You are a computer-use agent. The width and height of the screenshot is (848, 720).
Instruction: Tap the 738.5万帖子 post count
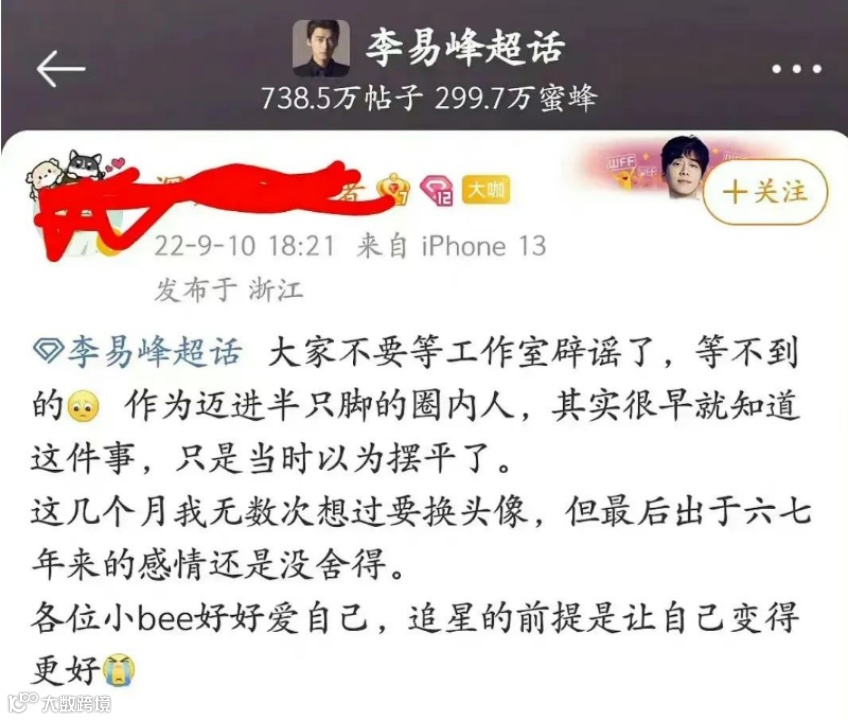[341, 99]
